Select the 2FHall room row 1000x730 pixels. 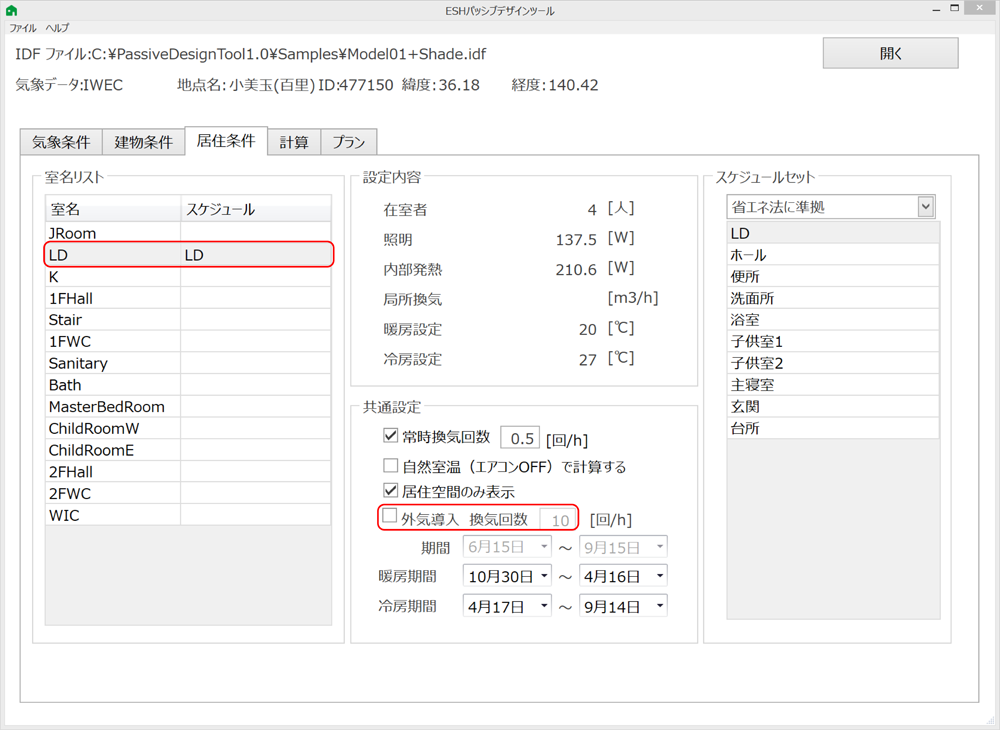[x=188, y=472]
